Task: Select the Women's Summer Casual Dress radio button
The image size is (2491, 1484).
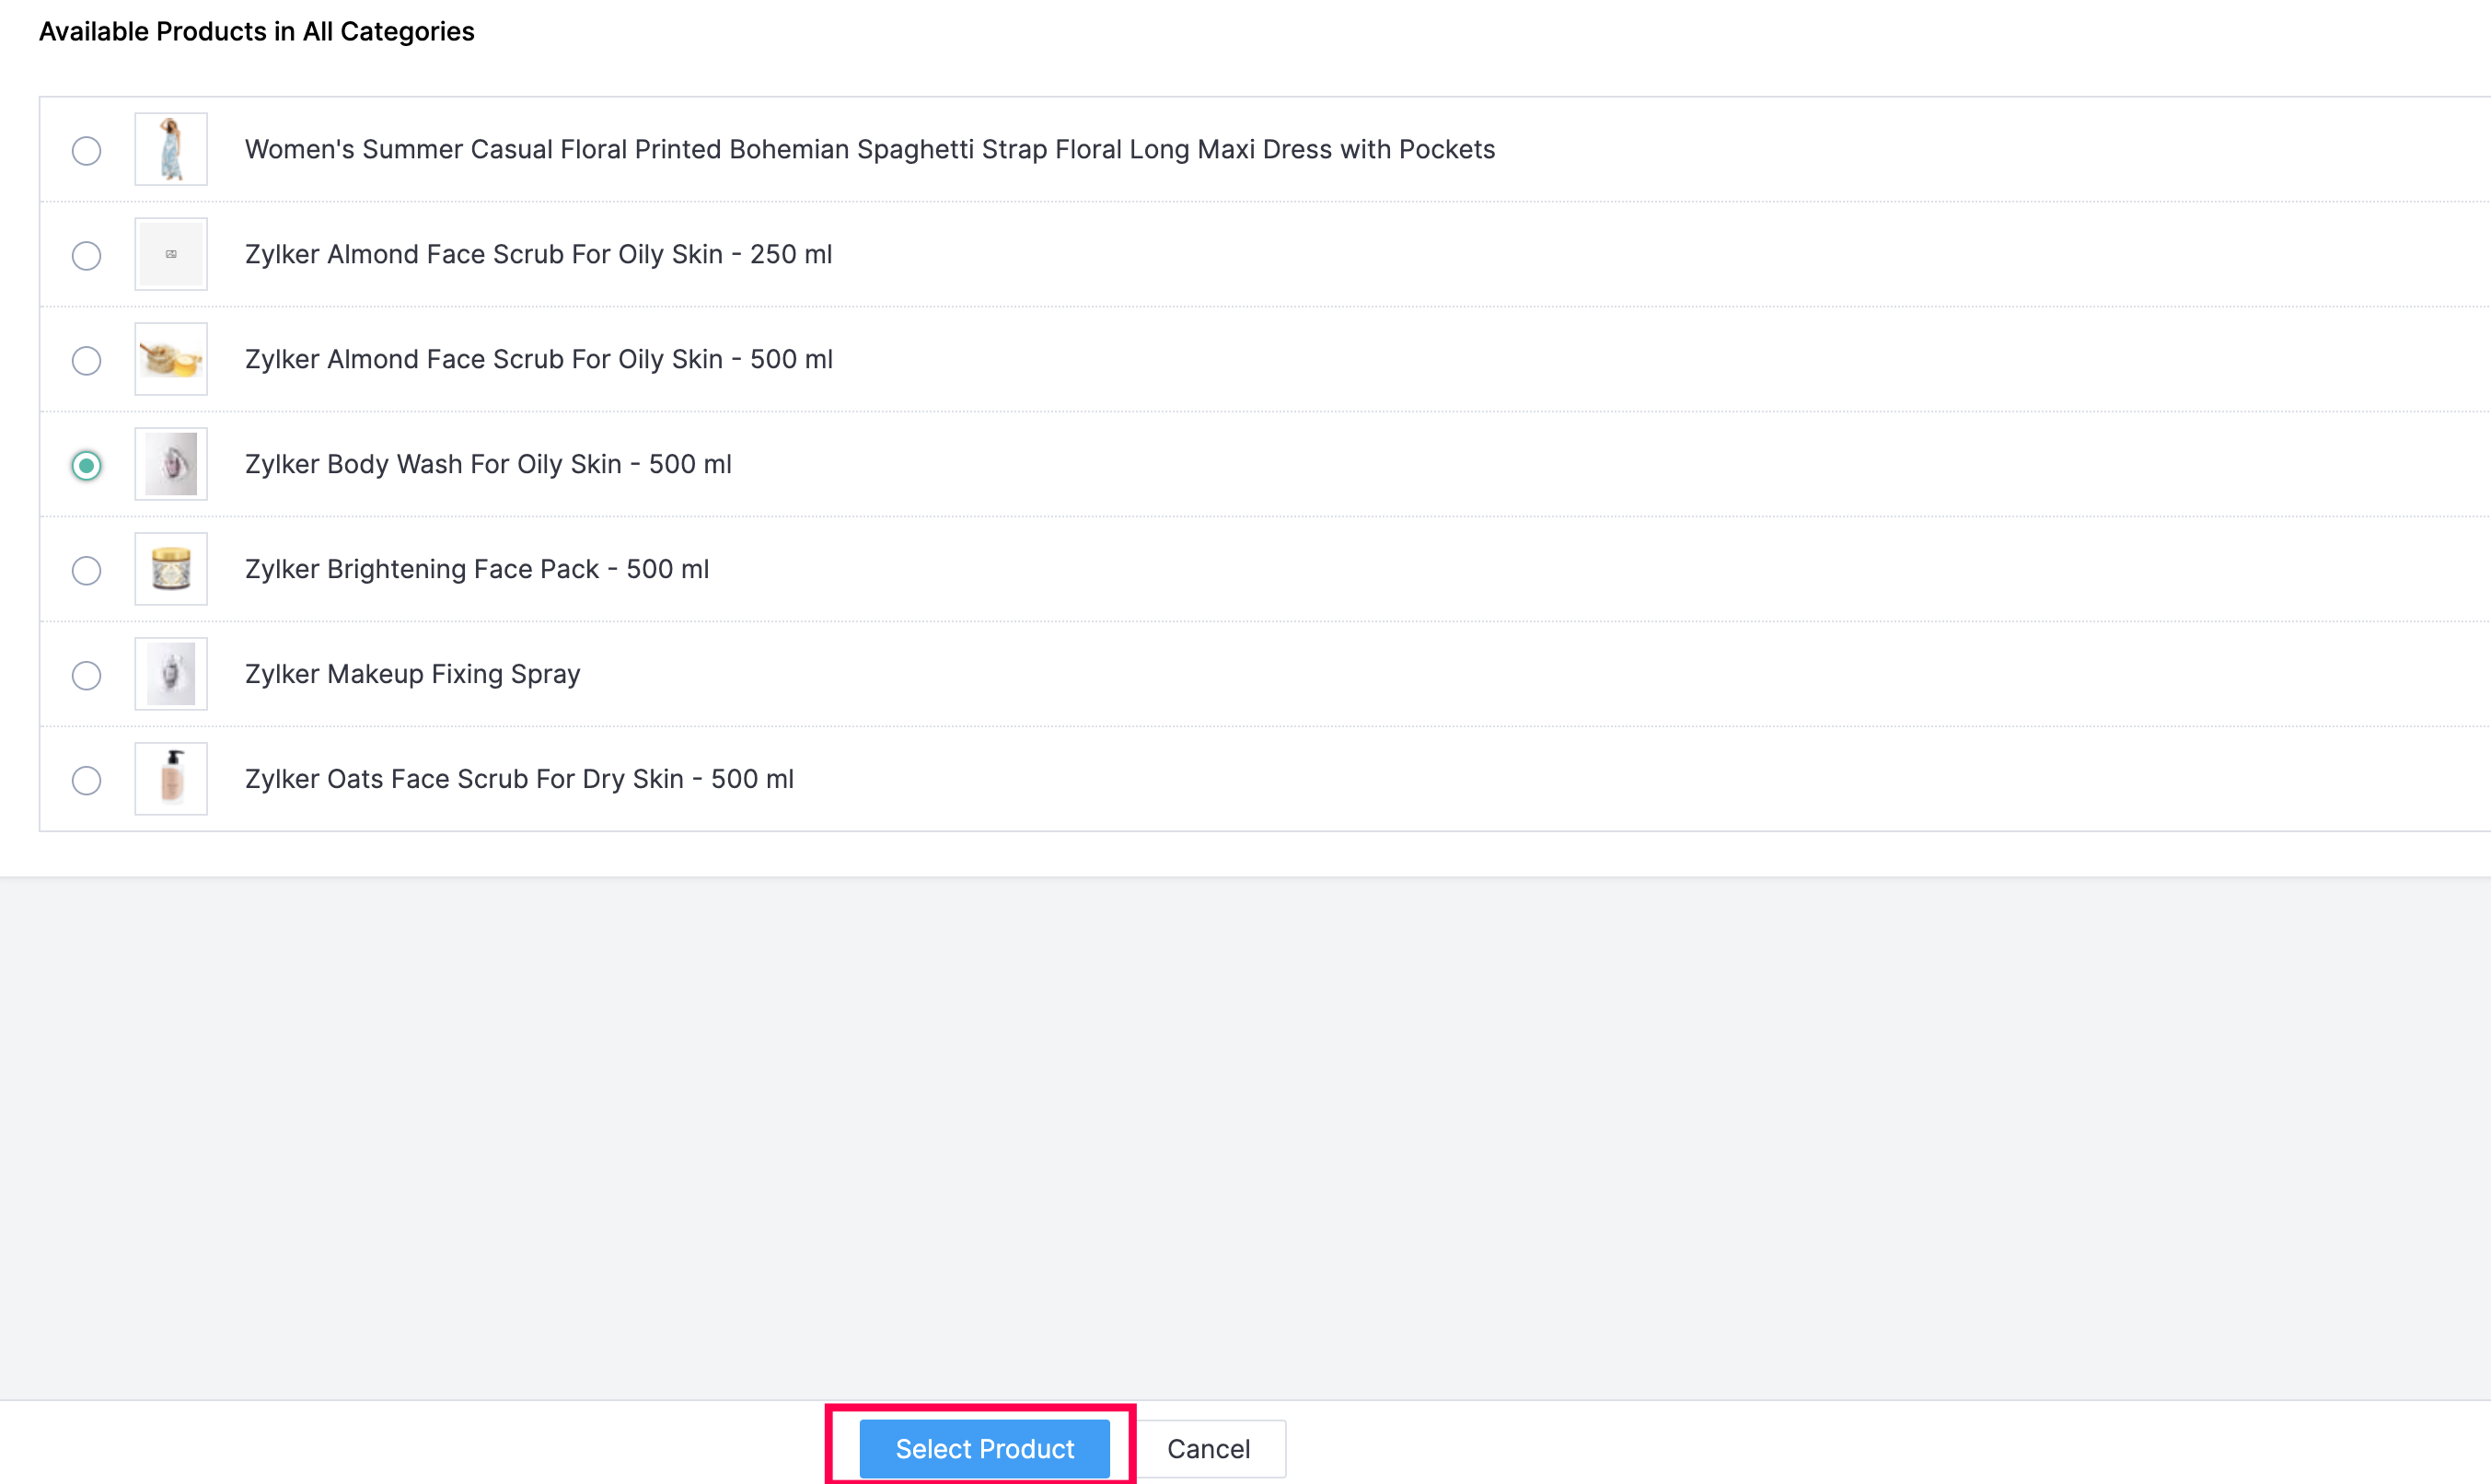Action: click(87, 151)
